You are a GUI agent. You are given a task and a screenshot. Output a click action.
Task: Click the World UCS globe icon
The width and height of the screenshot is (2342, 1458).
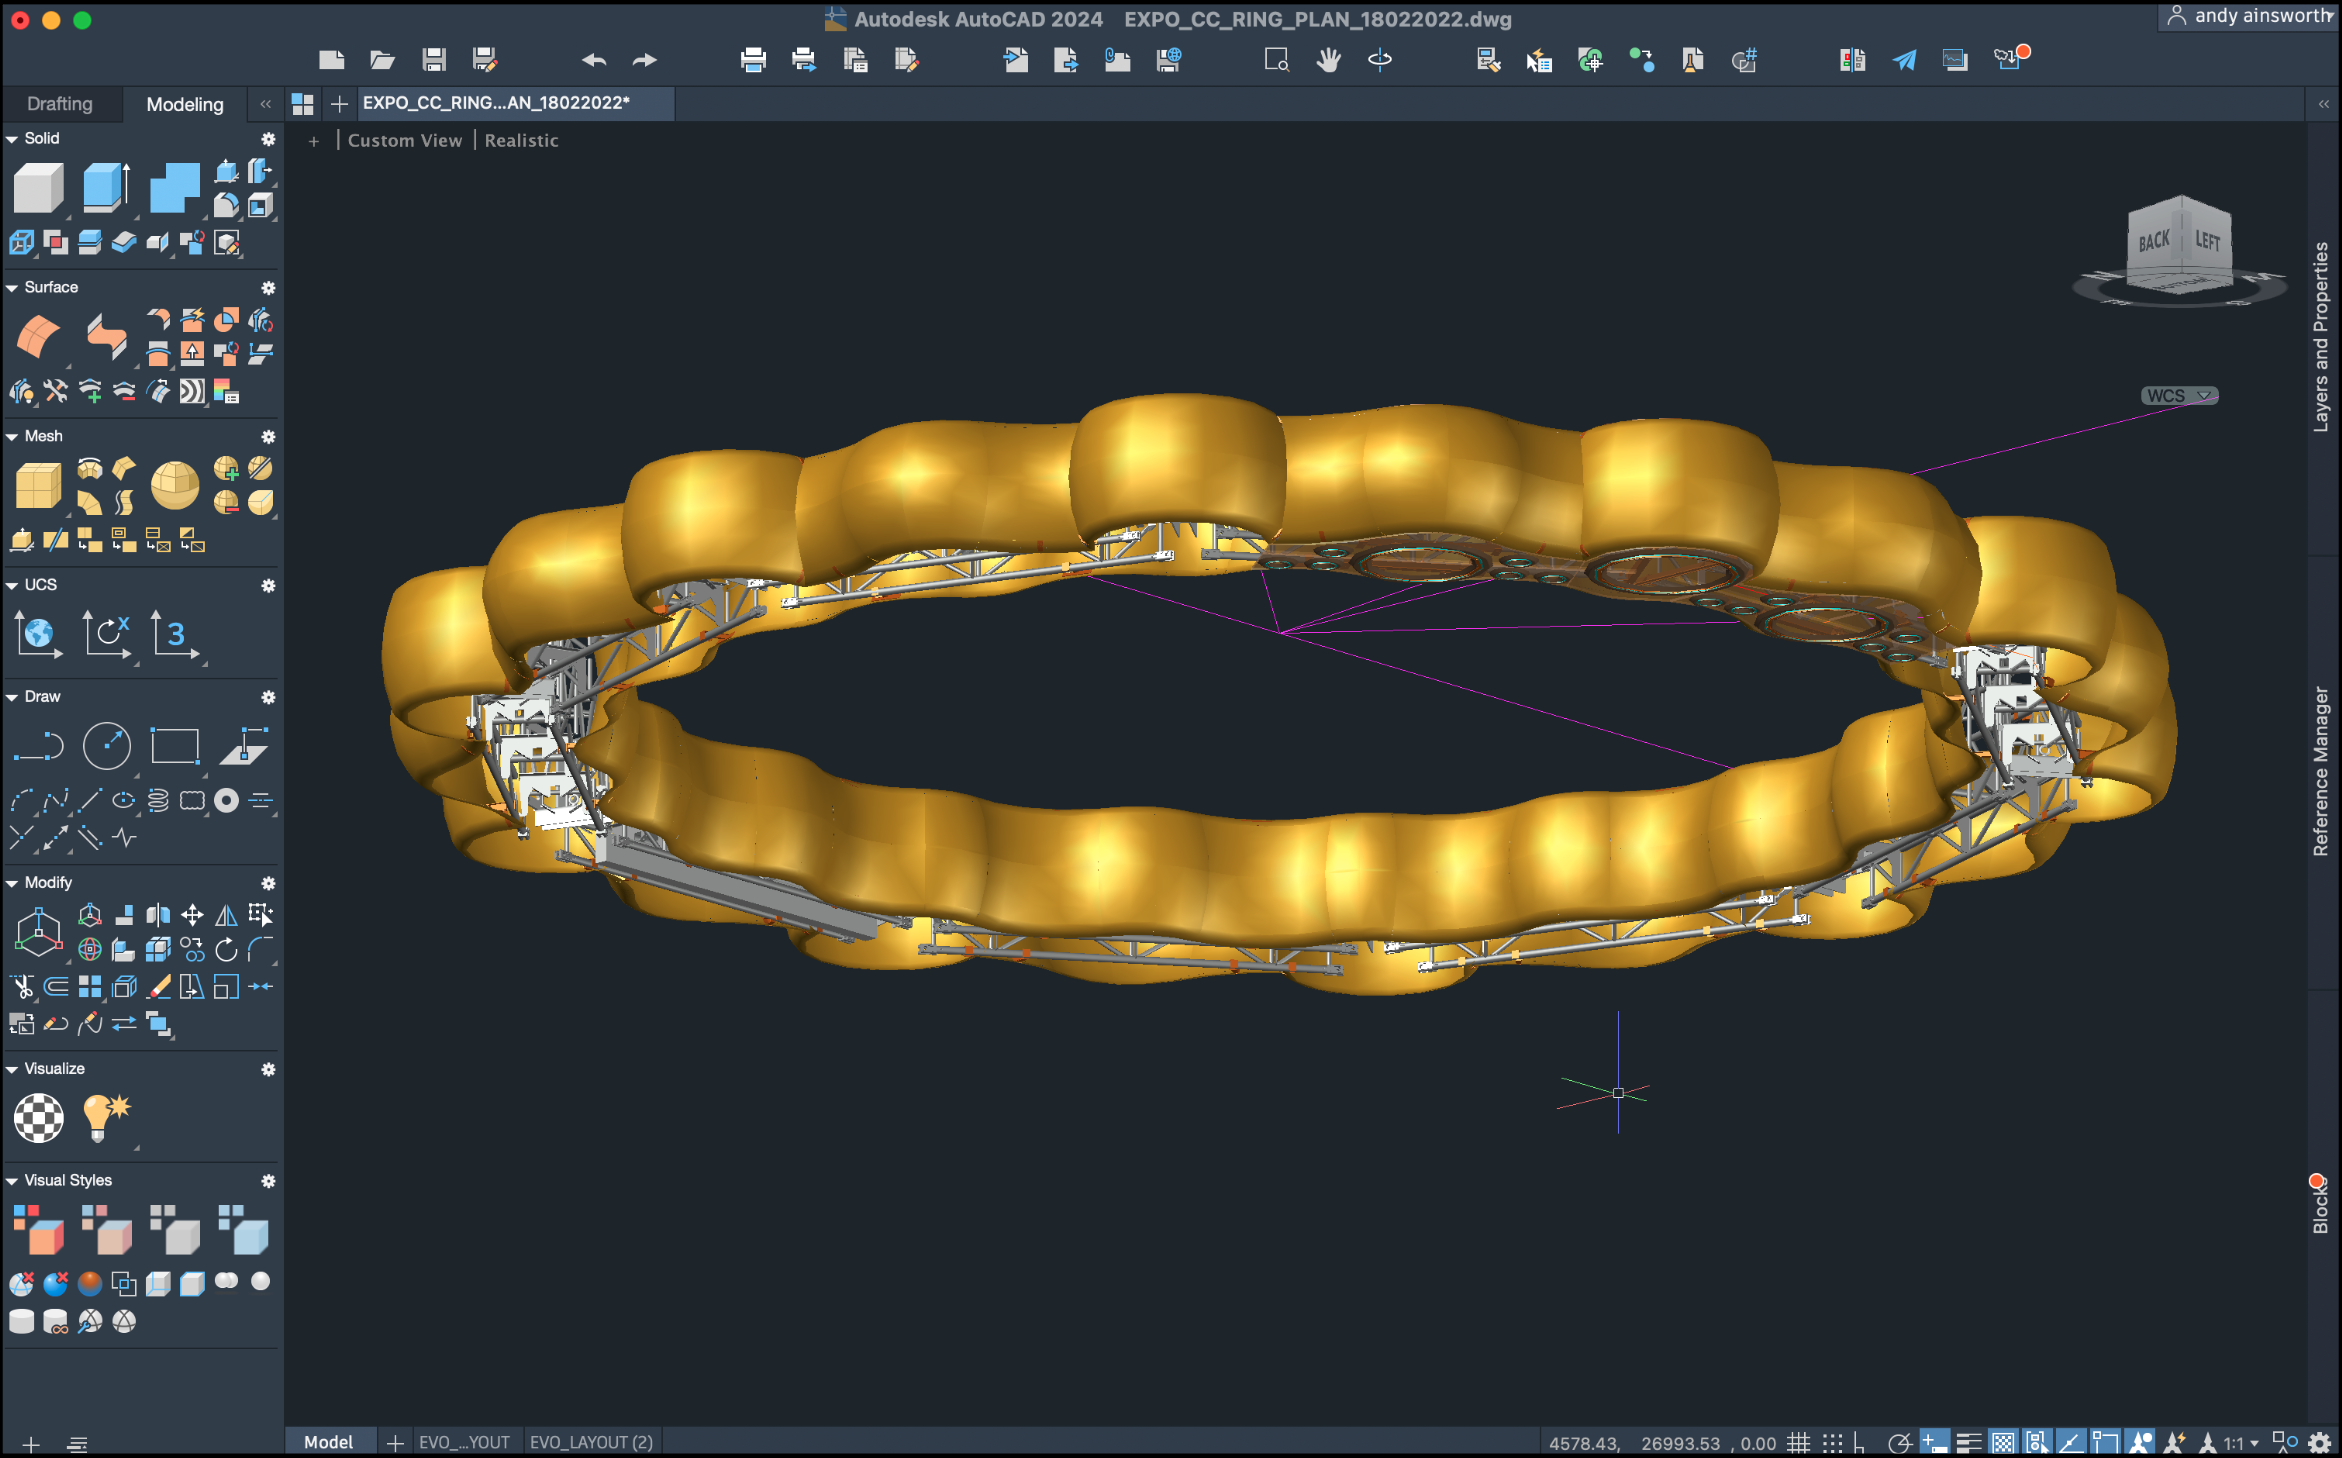(x=38, y=634)
